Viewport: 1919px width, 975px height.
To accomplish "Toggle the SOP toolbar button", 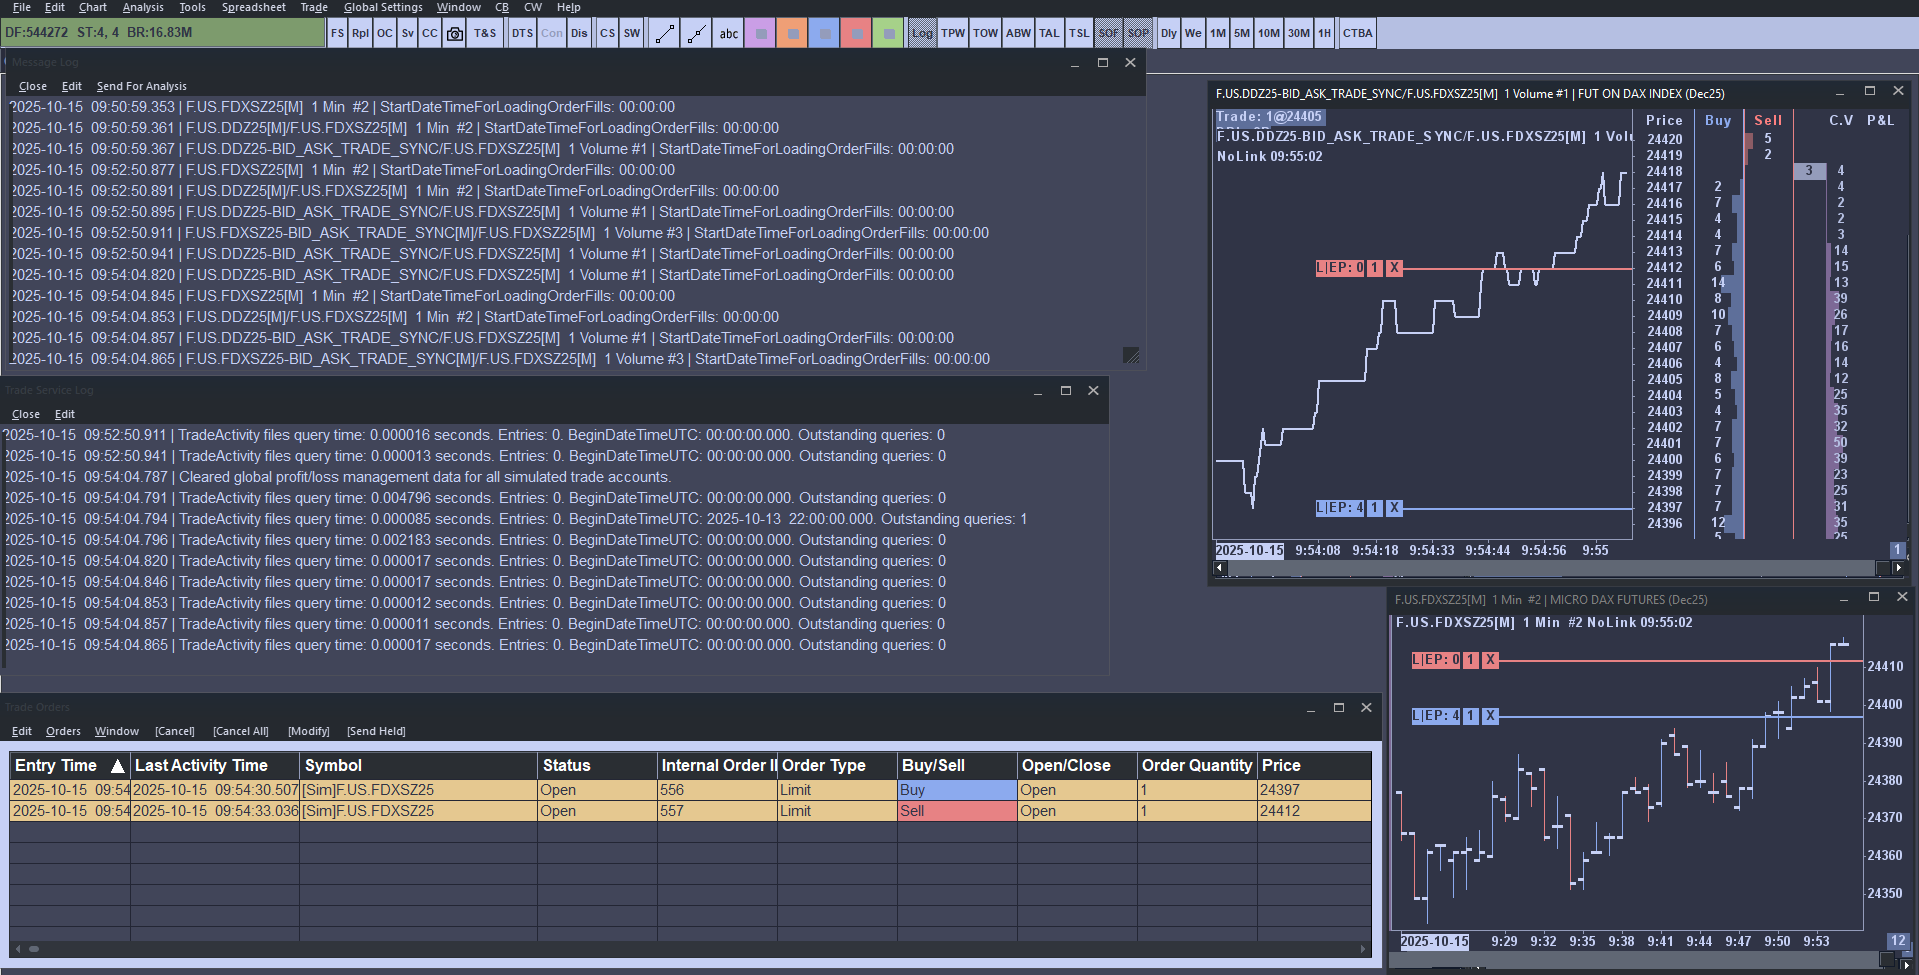I will click(1138, 33).
